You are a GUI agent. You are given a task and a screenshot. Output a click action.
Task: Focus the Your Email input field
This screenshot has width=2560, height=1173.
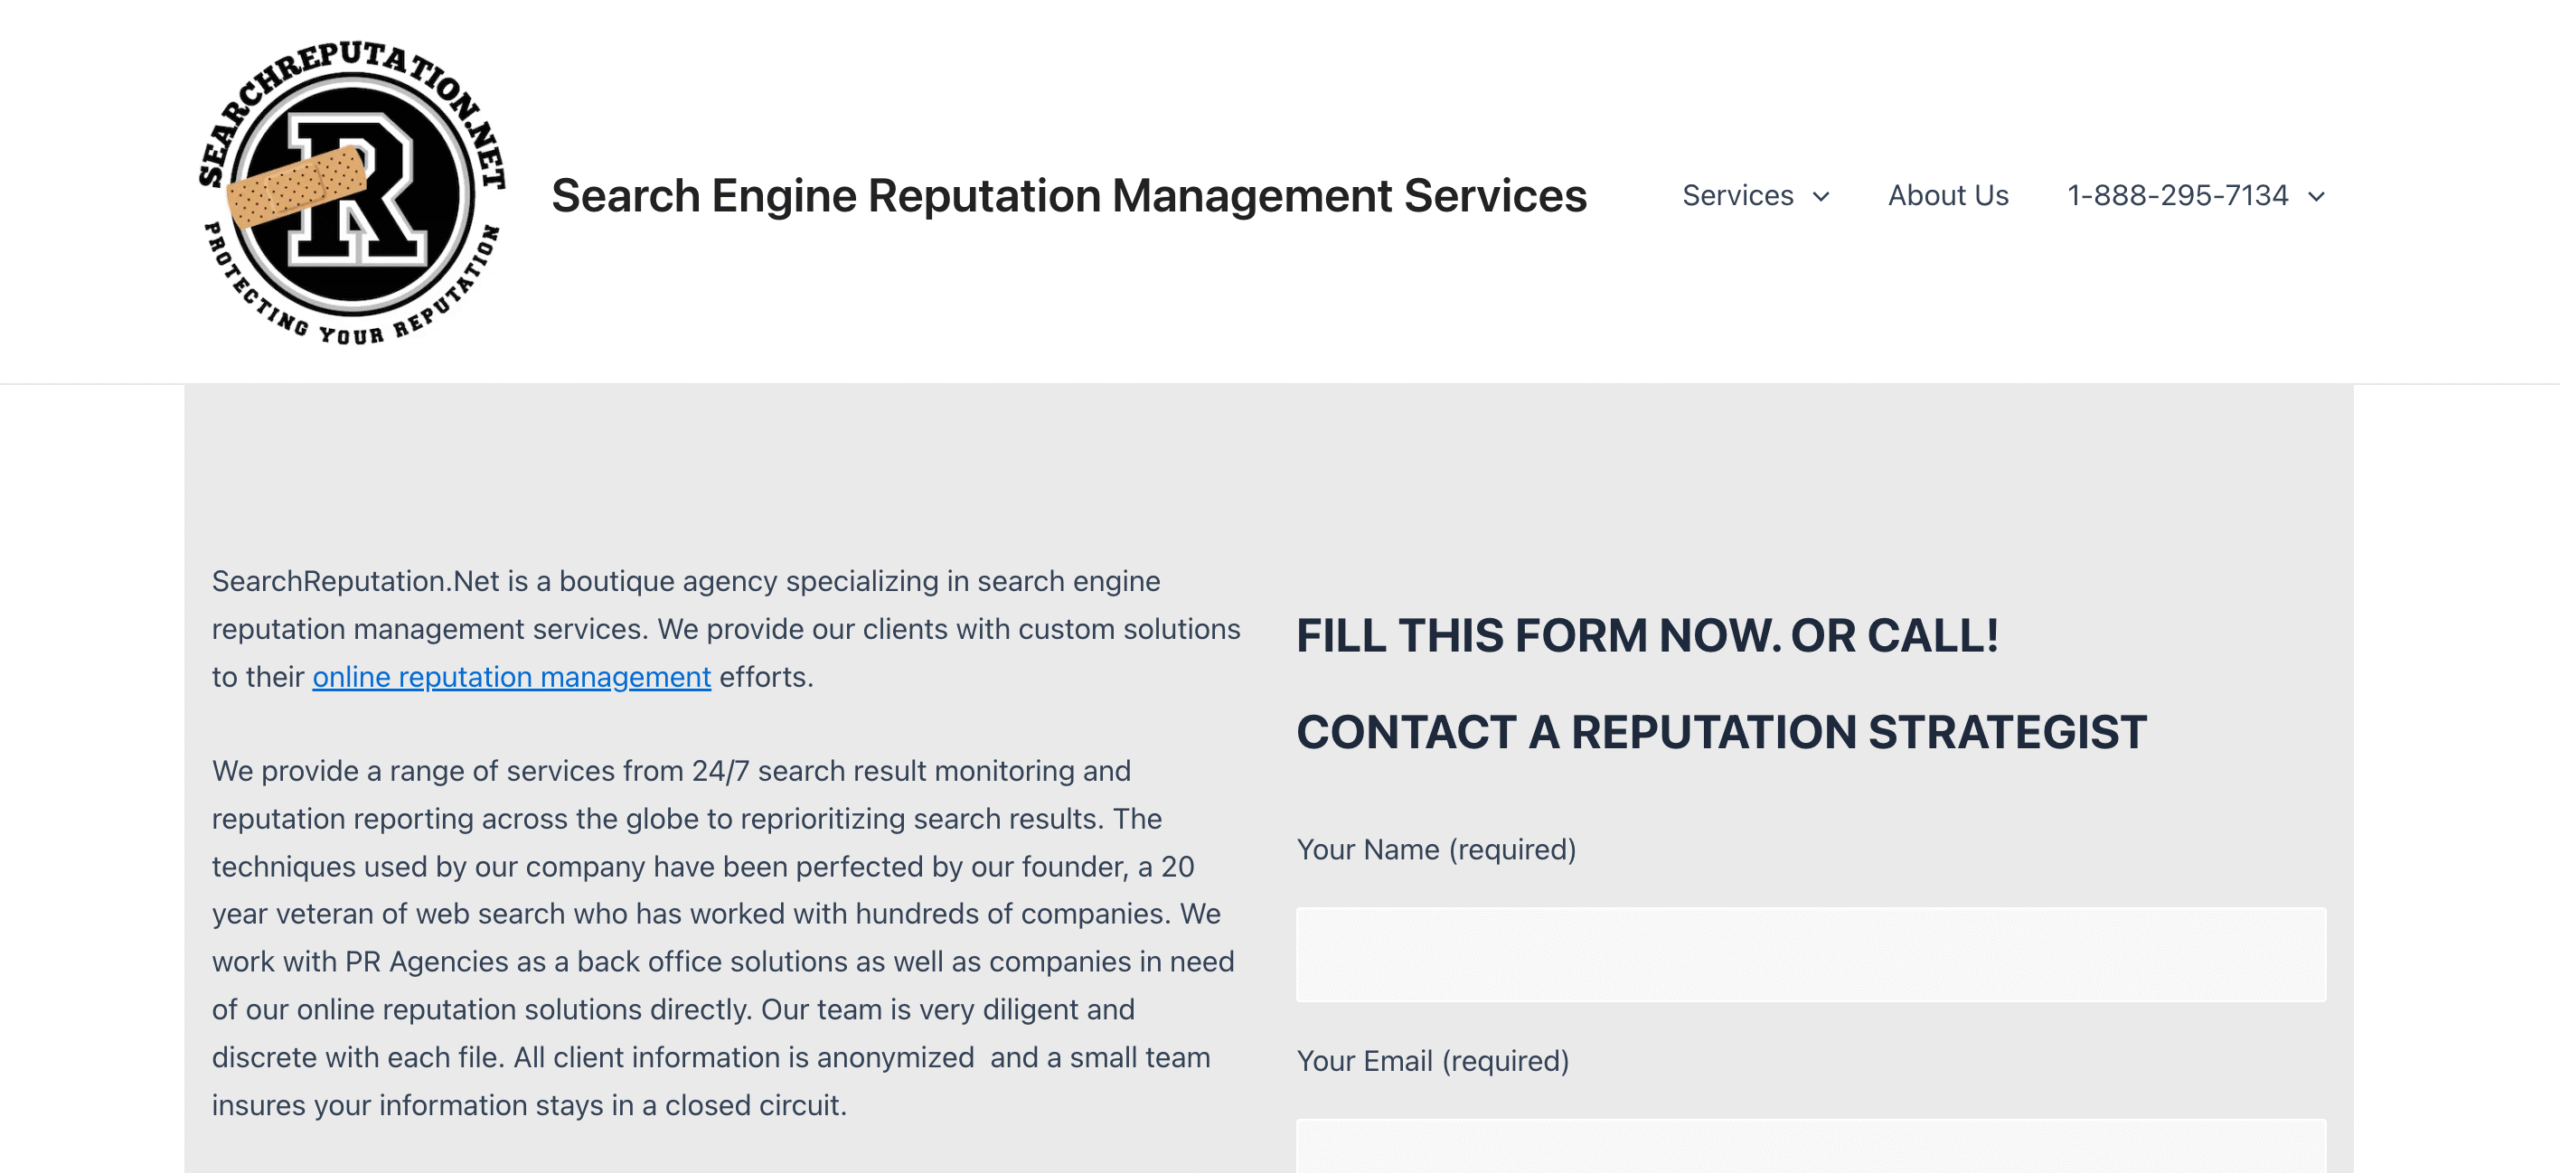[x=1810, y=1148]
